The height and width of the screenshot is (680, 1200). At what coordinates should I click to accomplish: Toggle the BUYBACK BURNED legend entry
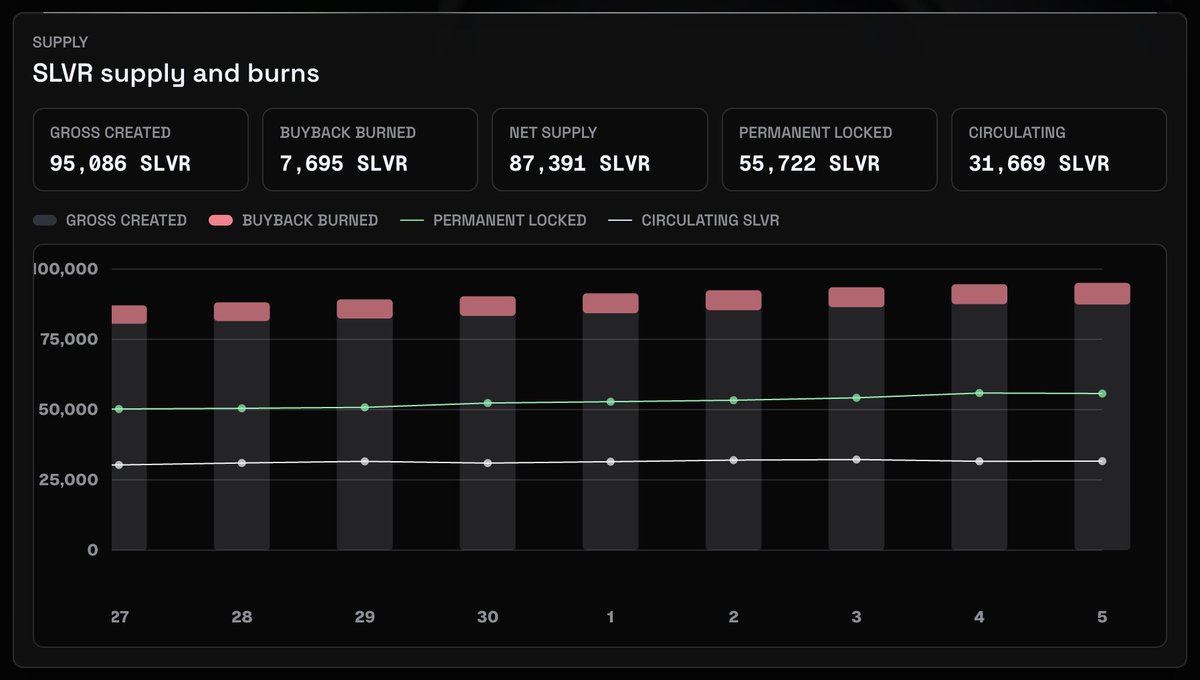click(294, 220)
